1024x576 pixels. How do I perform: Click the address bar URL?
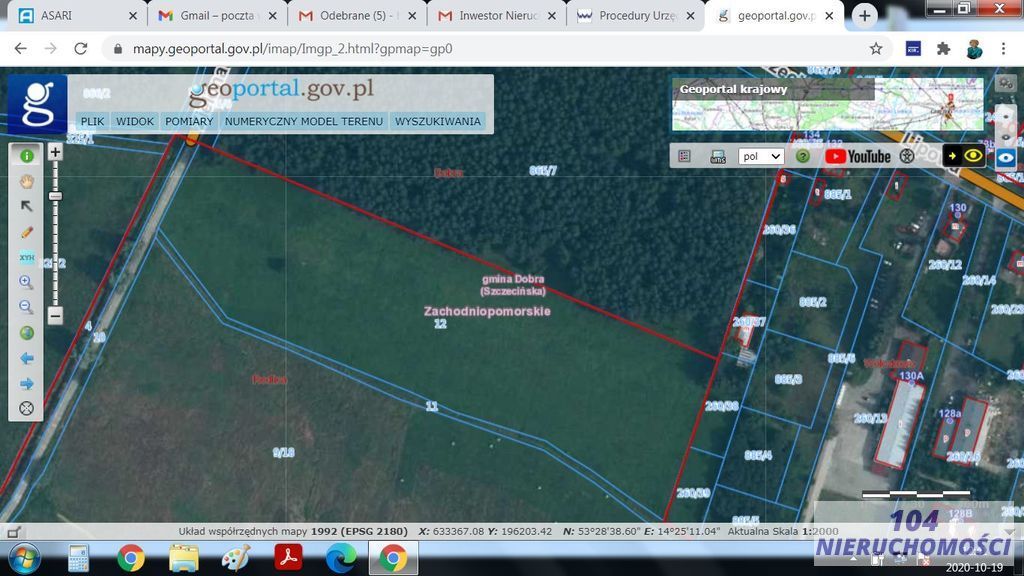[293, 49]
